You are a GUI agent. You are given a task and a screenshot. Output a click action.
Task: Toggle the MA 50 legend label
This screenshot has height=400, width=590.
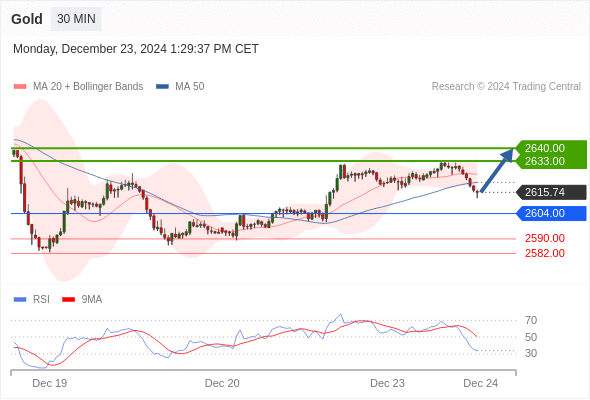[190, 87]
